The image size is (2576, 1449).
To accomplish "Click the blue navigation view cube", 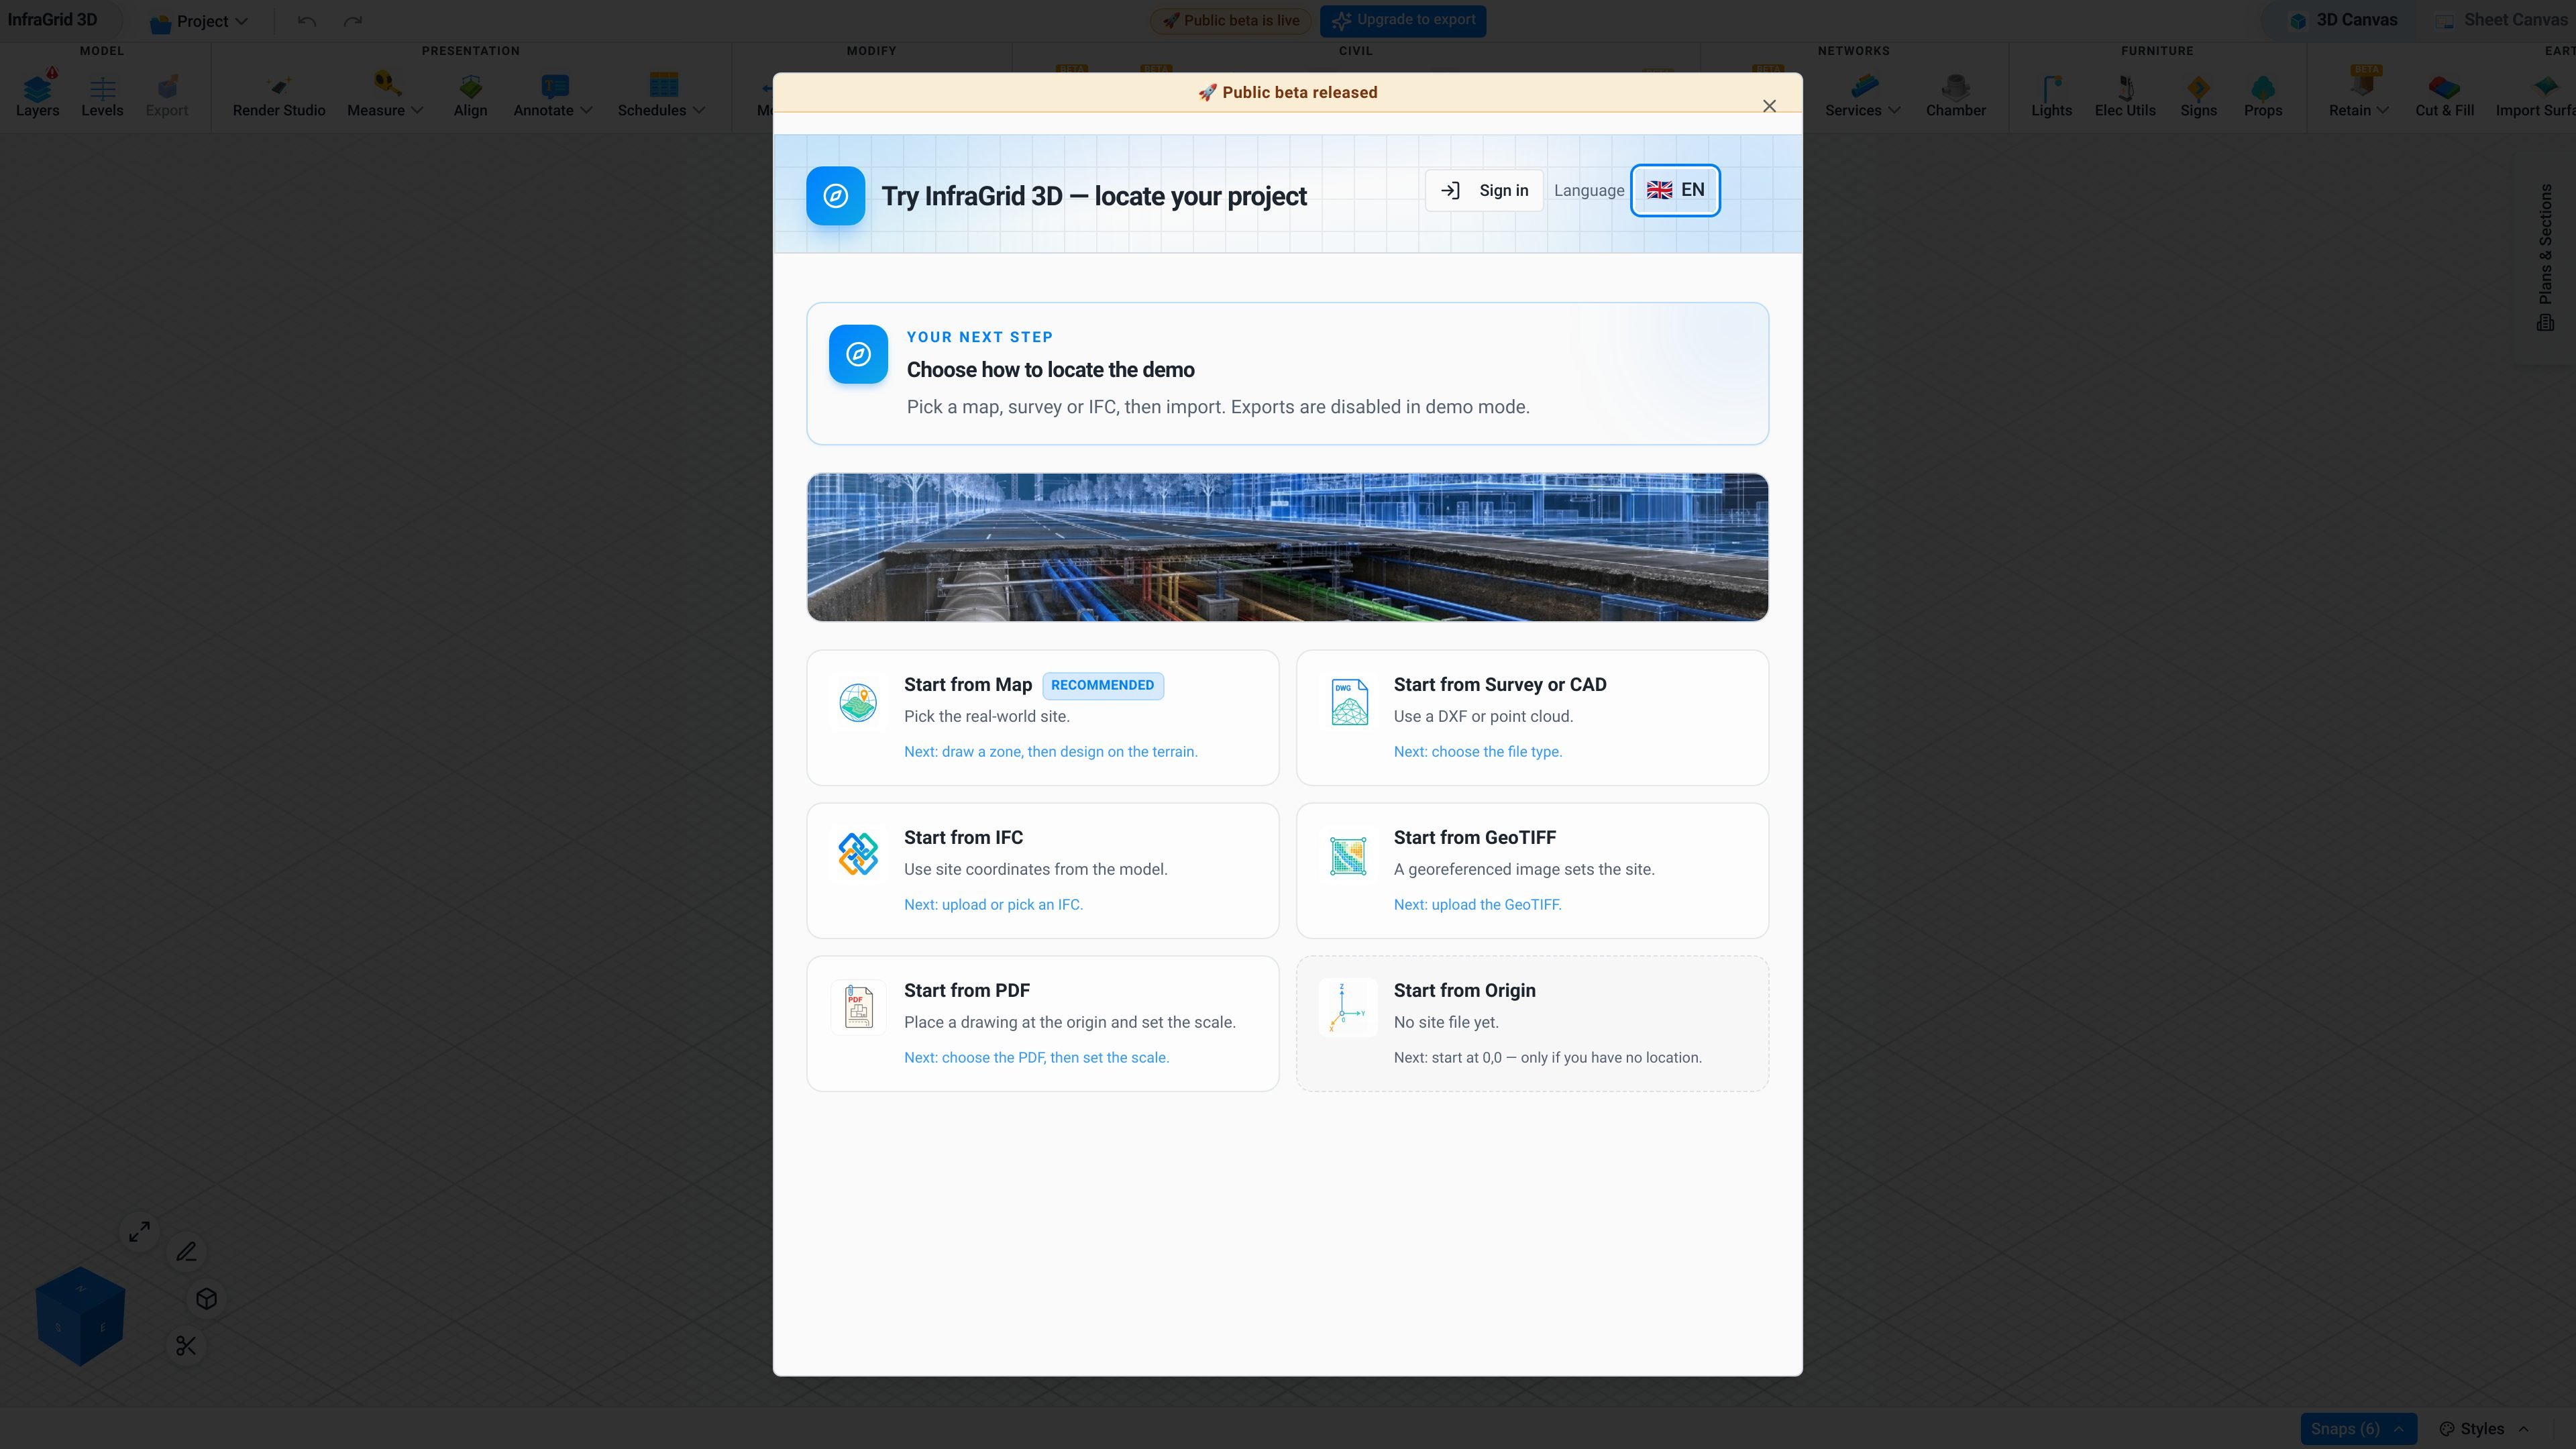I will (x=80, y=1315).
